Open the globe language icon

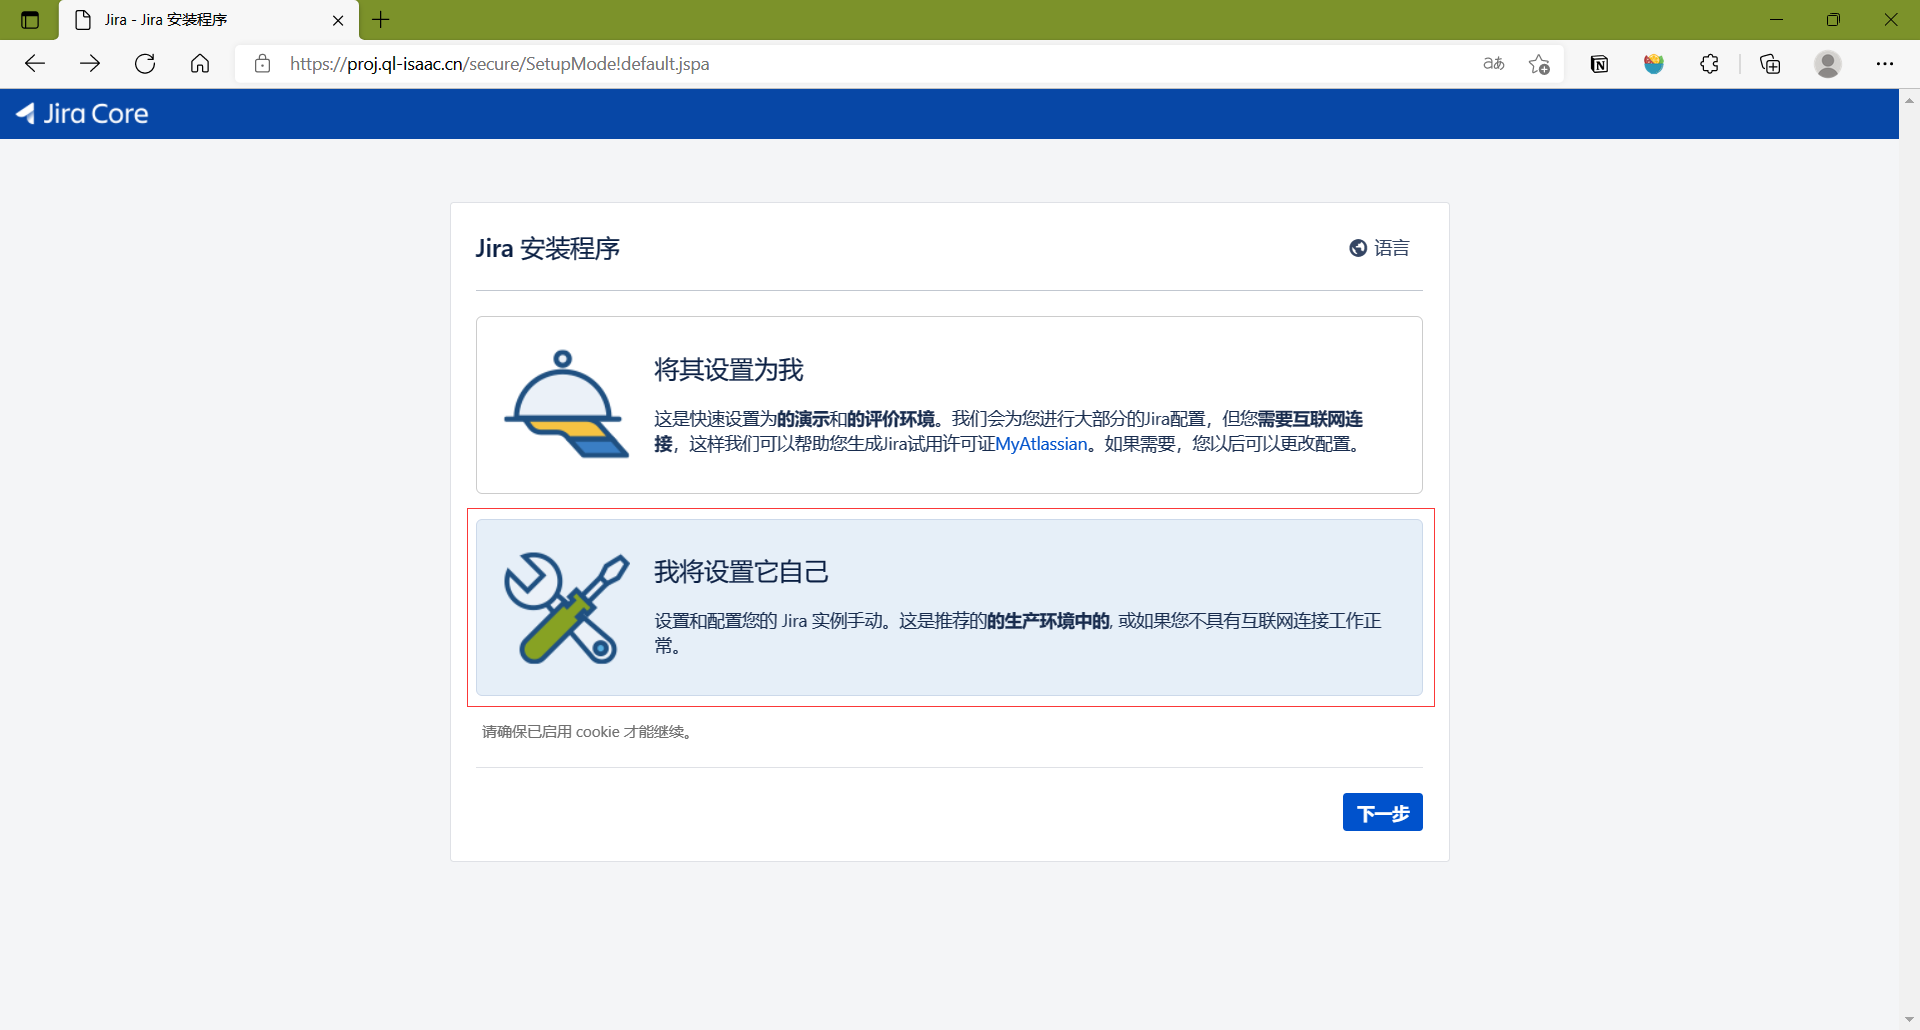pyautogui.click(x=1358, y=247)
